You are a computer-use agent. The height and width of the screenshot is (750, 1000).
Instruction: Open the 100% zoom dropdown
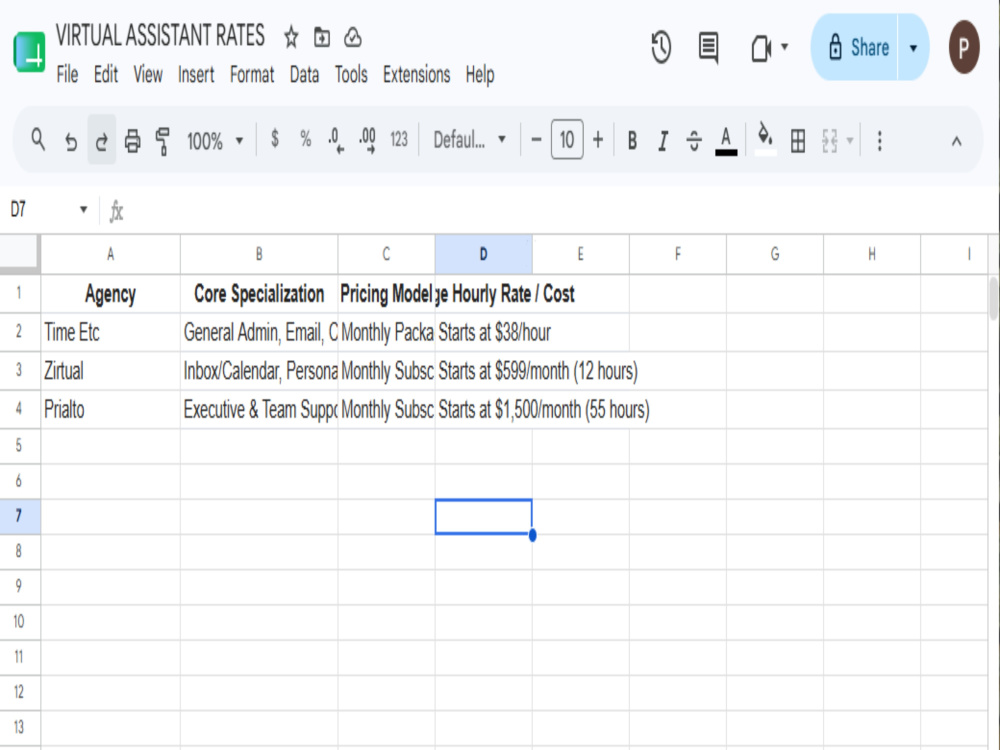click(x=215, y=140)
